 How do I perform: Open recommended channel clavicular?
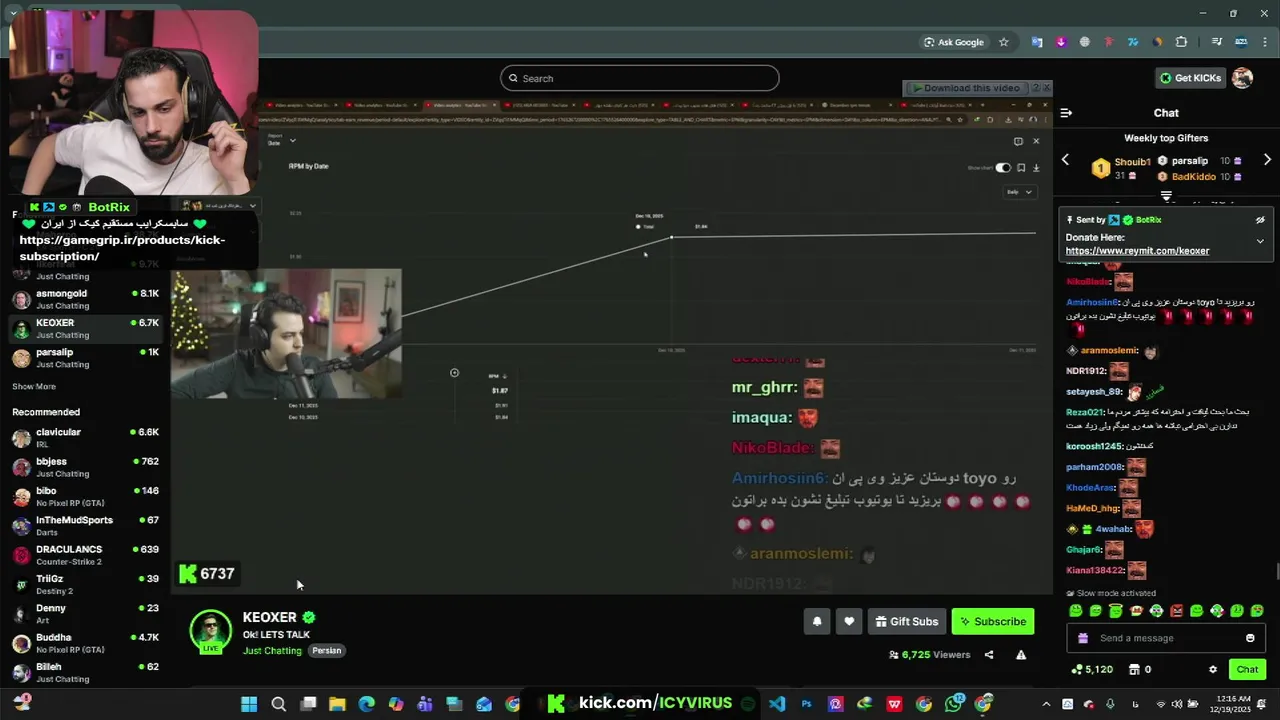pyautogui.click(x=85, y=438)
